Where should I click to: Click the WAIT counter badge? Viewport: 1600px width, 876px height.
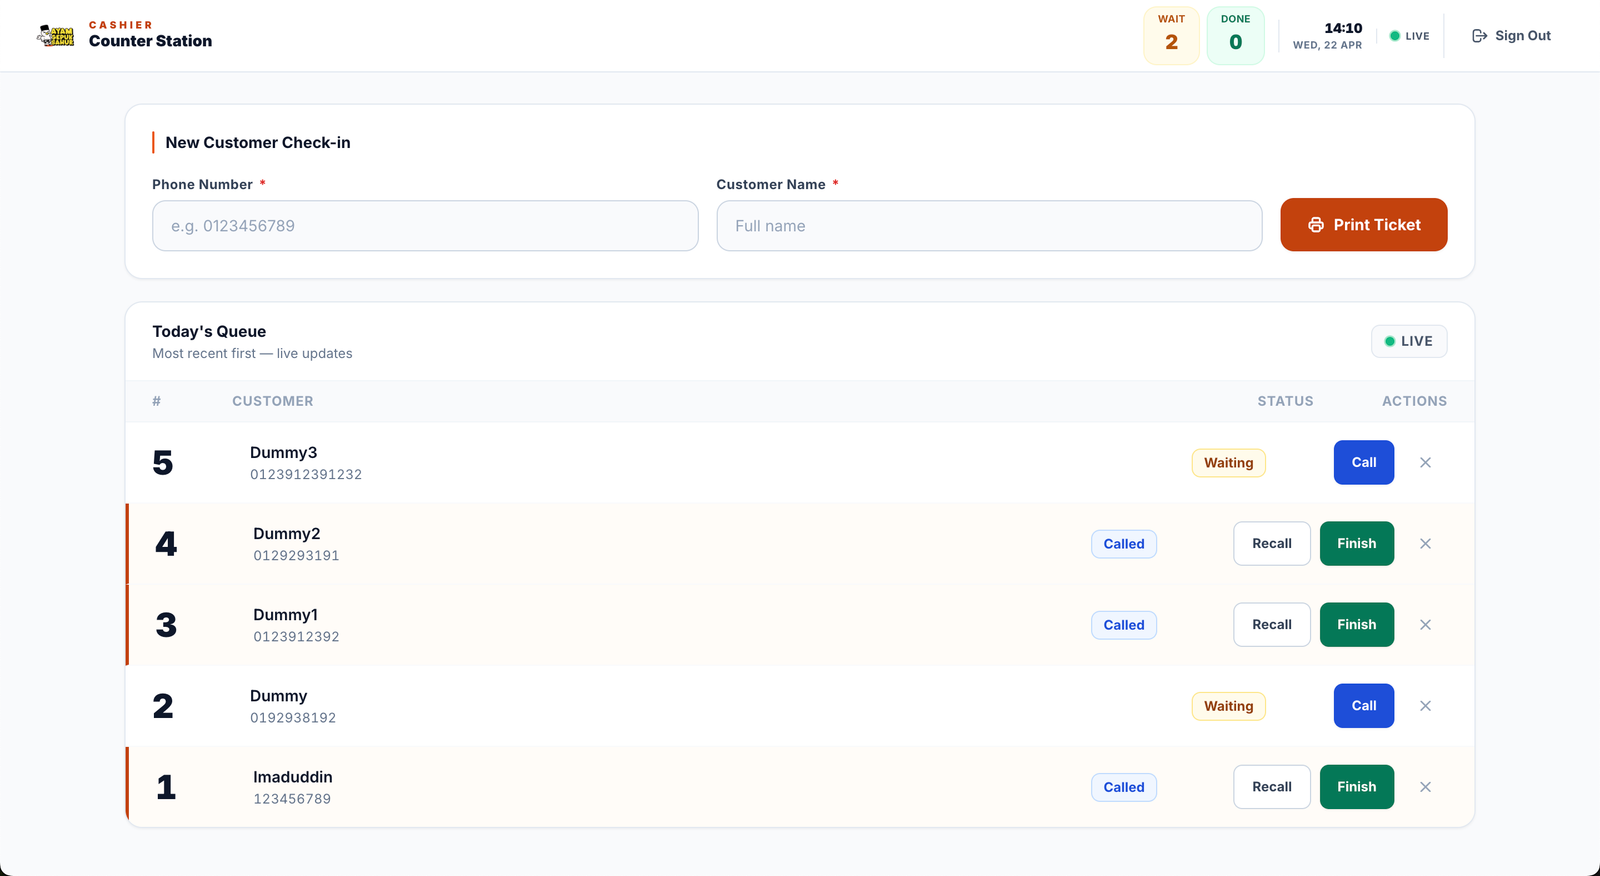1171,36
